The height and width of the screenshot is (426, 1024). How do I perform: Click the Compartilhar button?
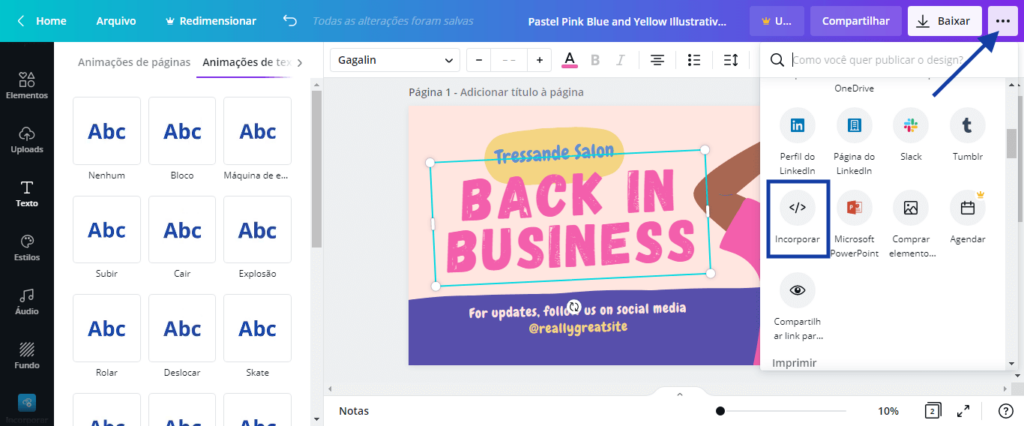(x=856, y=21)
